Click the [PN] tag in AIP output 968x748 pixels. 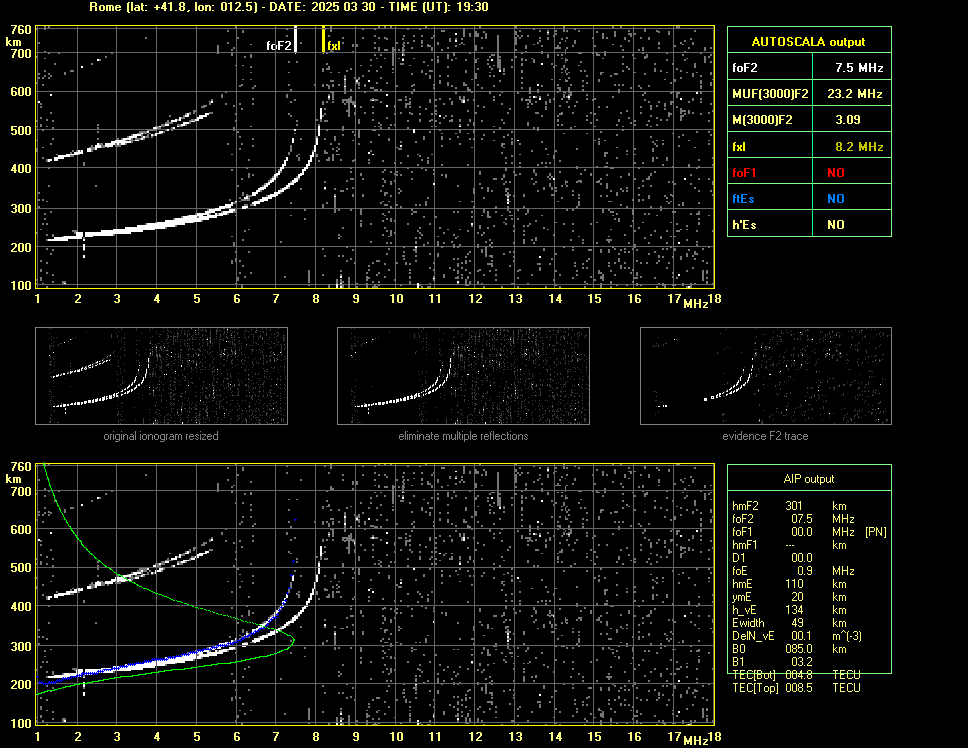click(x=875, y=532)
